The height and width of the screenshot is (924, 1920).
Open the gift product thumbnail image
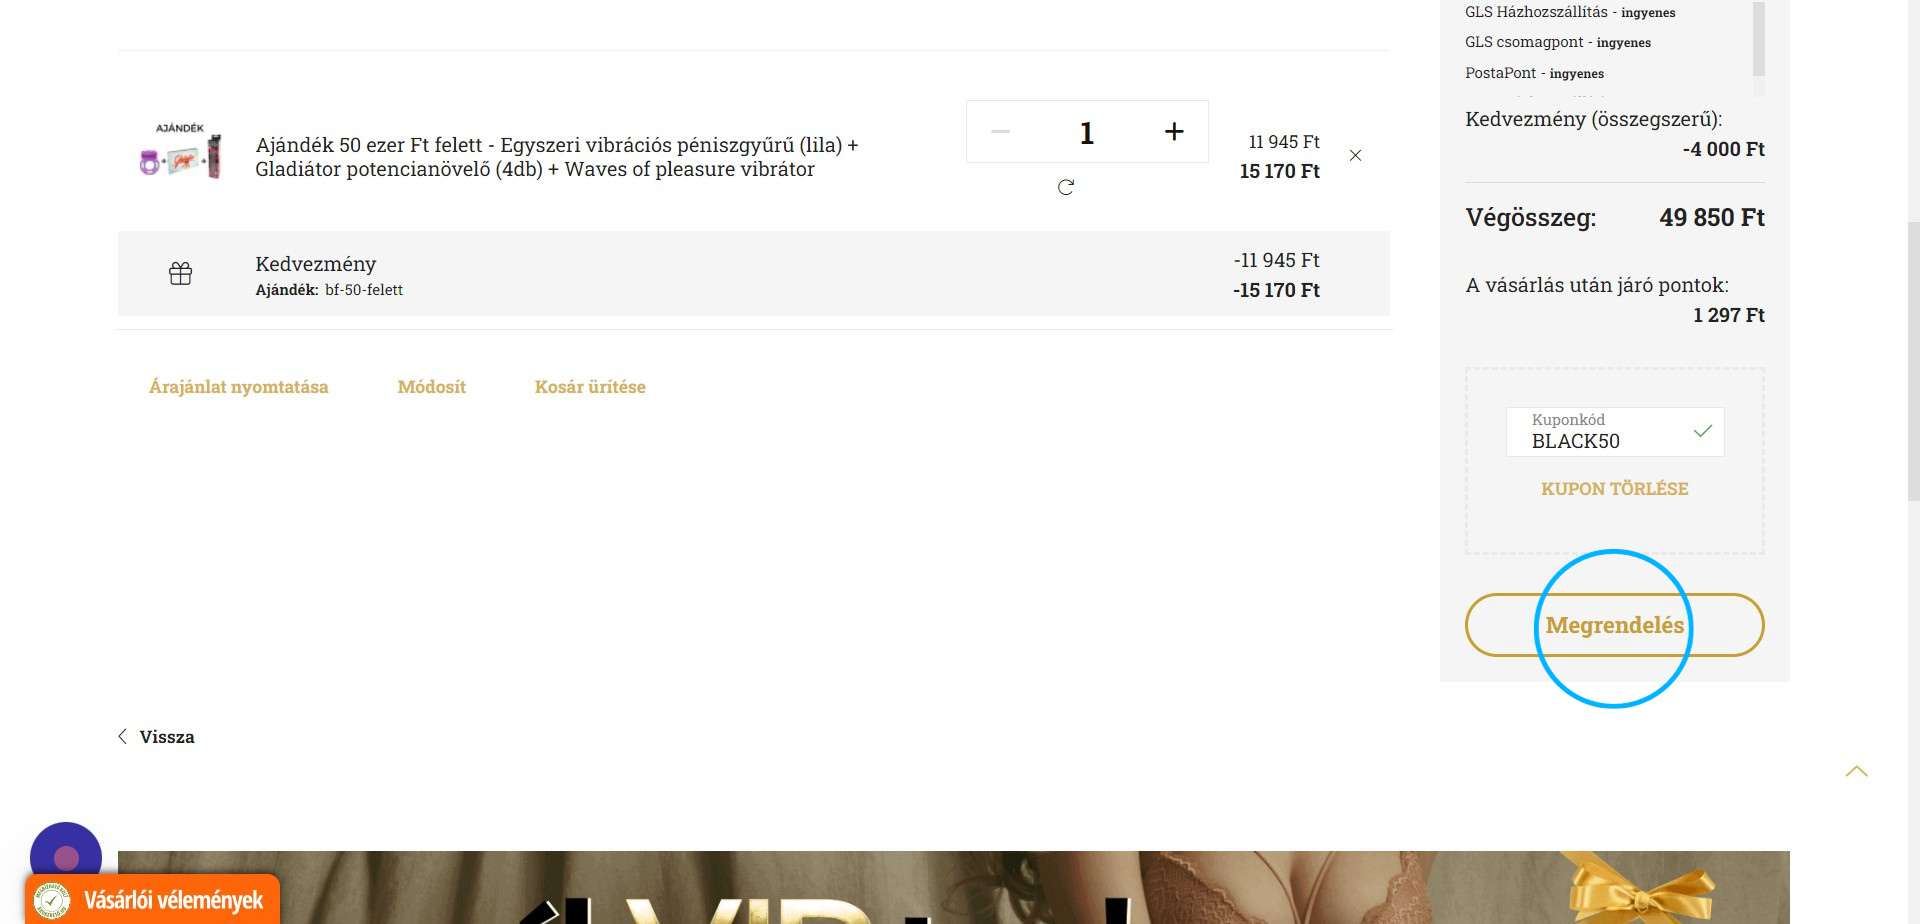180,152
